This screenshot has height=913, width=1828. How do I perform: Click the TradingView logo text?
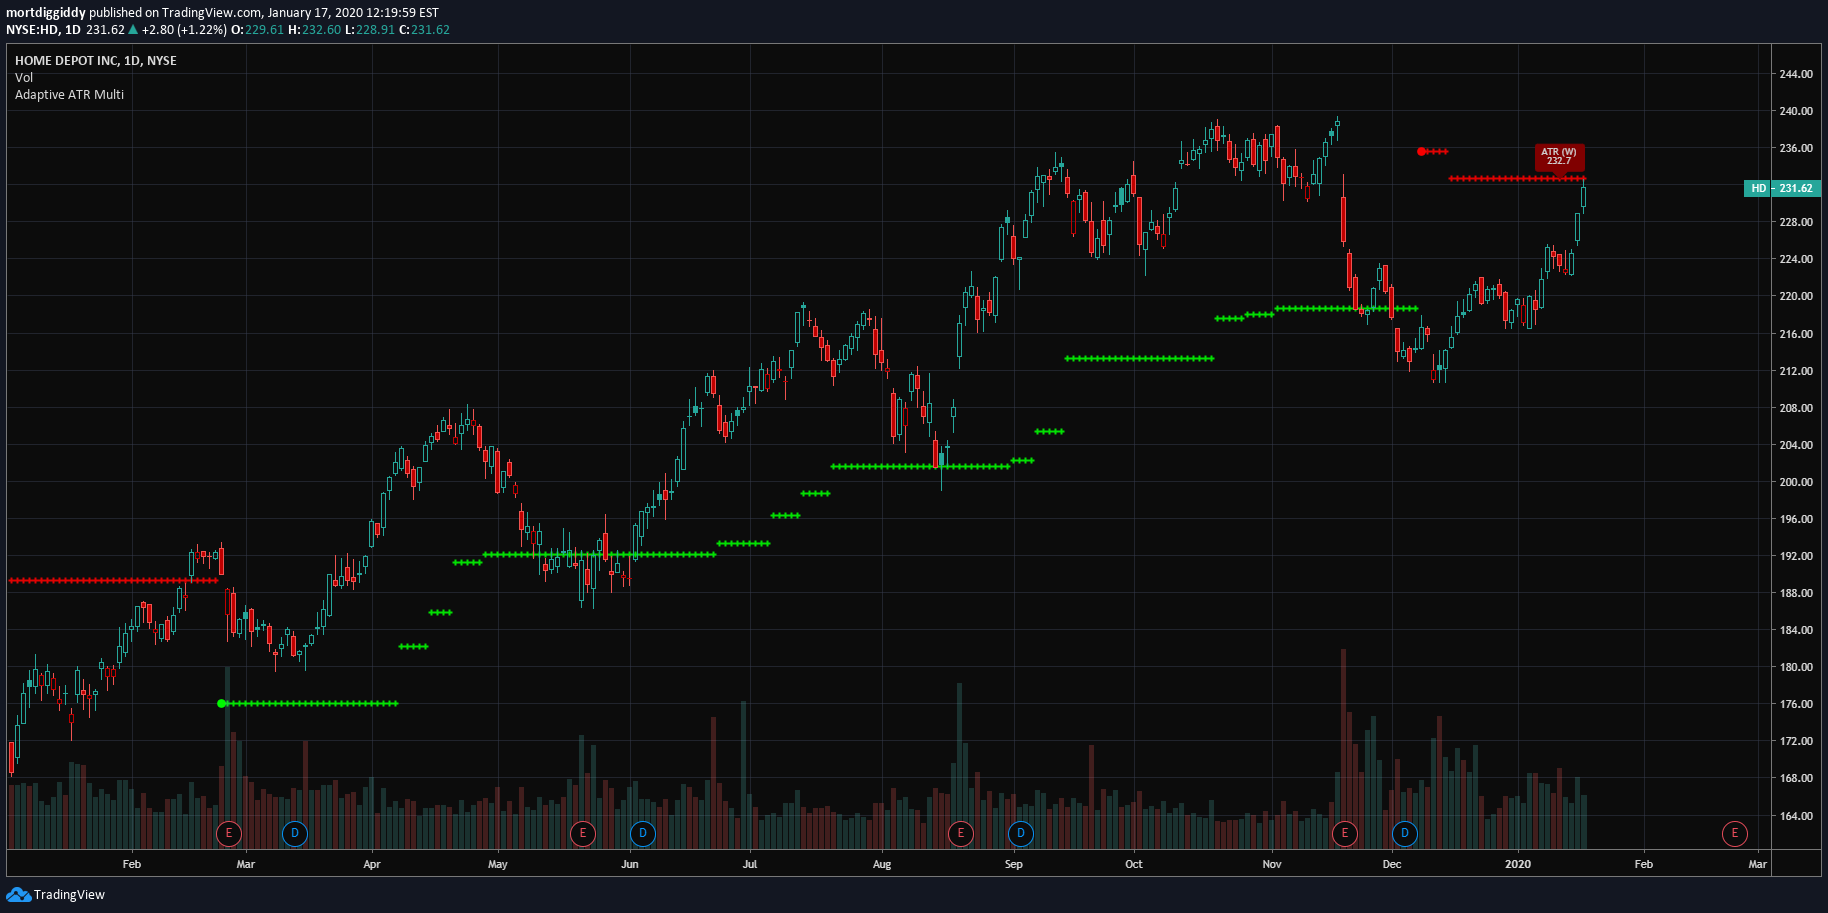point(69,895)
